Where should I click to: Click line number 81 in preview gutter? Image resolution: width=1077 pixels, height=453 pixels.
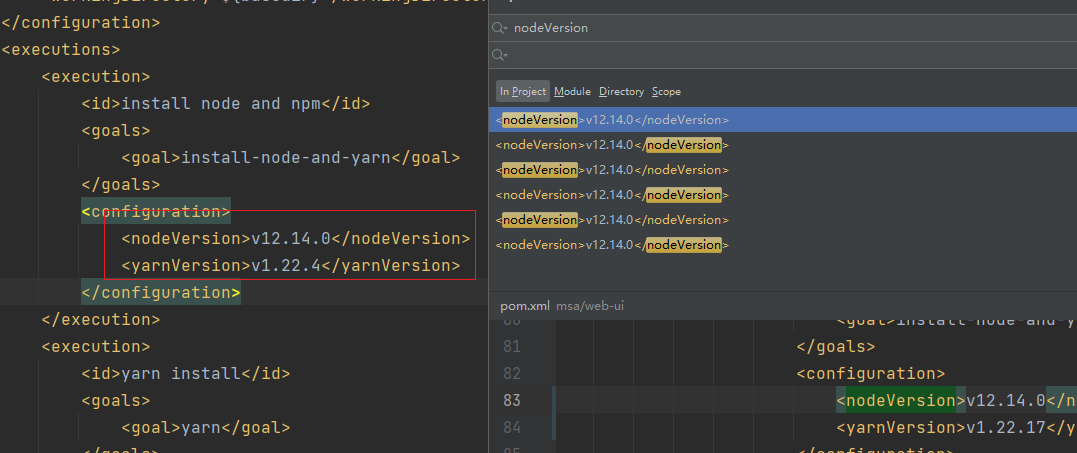tap(512, 347)
